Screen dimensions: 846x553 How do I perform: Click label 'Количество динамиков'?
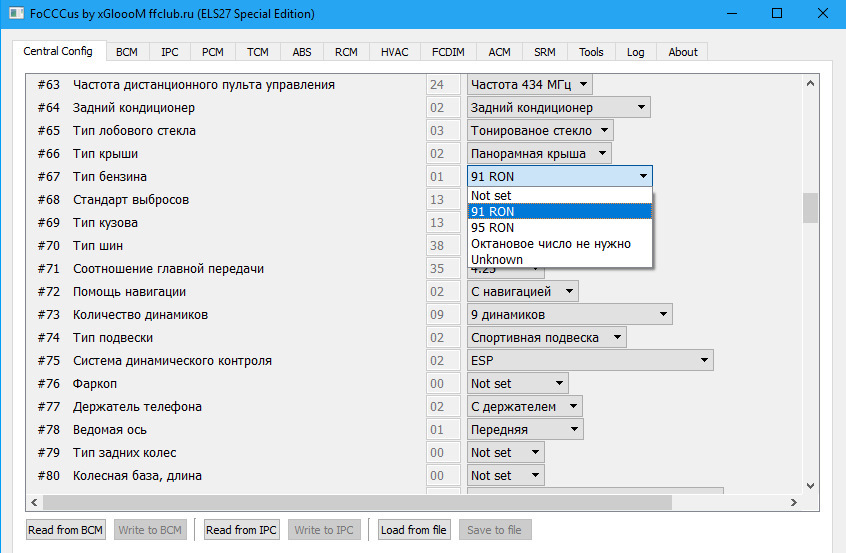(140, 315)
